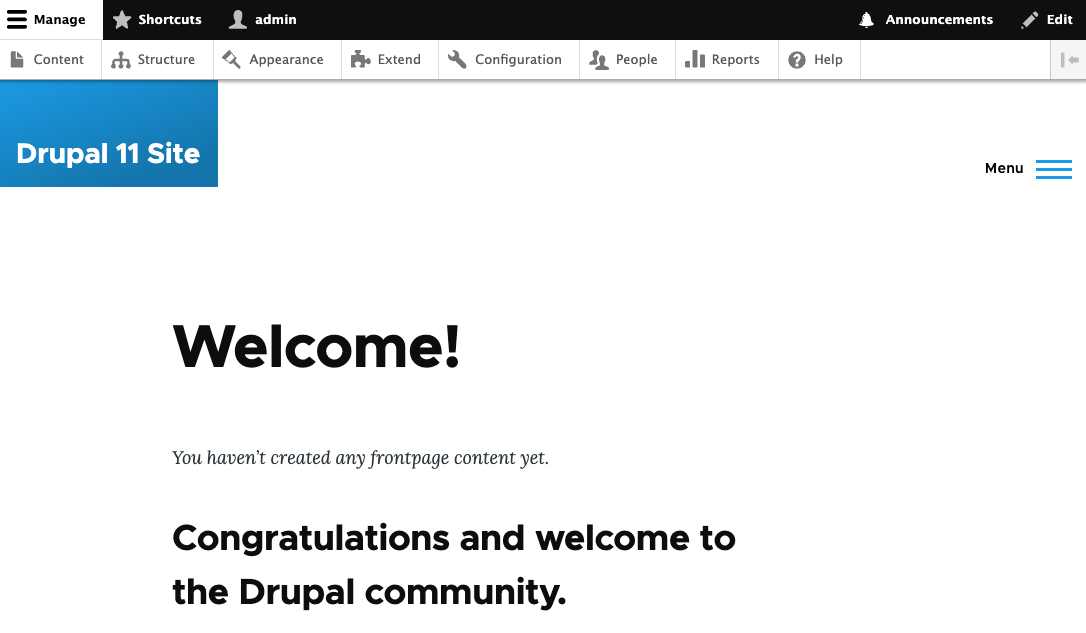Screen dimensions: 1086x633
Task: Click the admin user silhouette icon
Action: point(238,20)
